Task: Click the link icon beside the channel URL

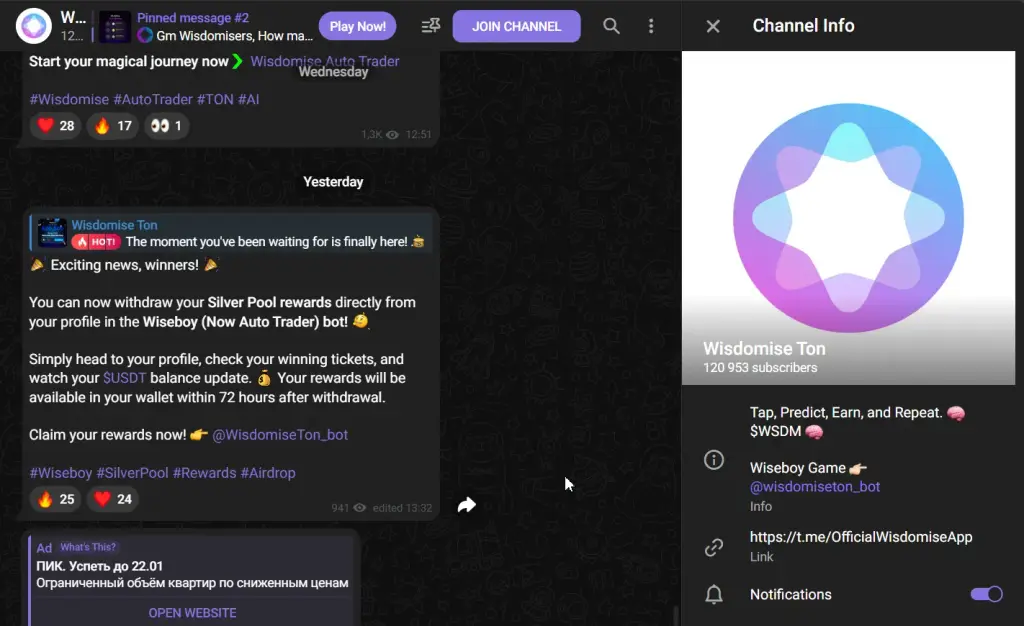Action: click(x=714, y=547)
